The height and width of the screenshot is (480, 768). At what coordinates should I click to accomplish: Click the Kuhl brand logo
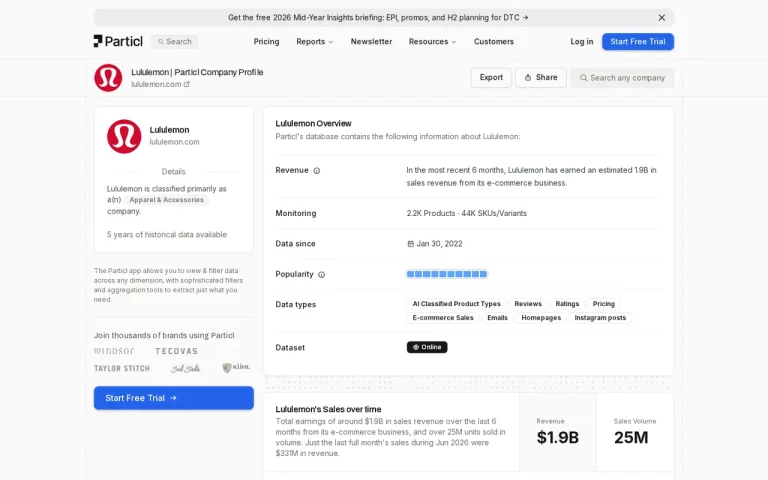(x=236, y=367)
